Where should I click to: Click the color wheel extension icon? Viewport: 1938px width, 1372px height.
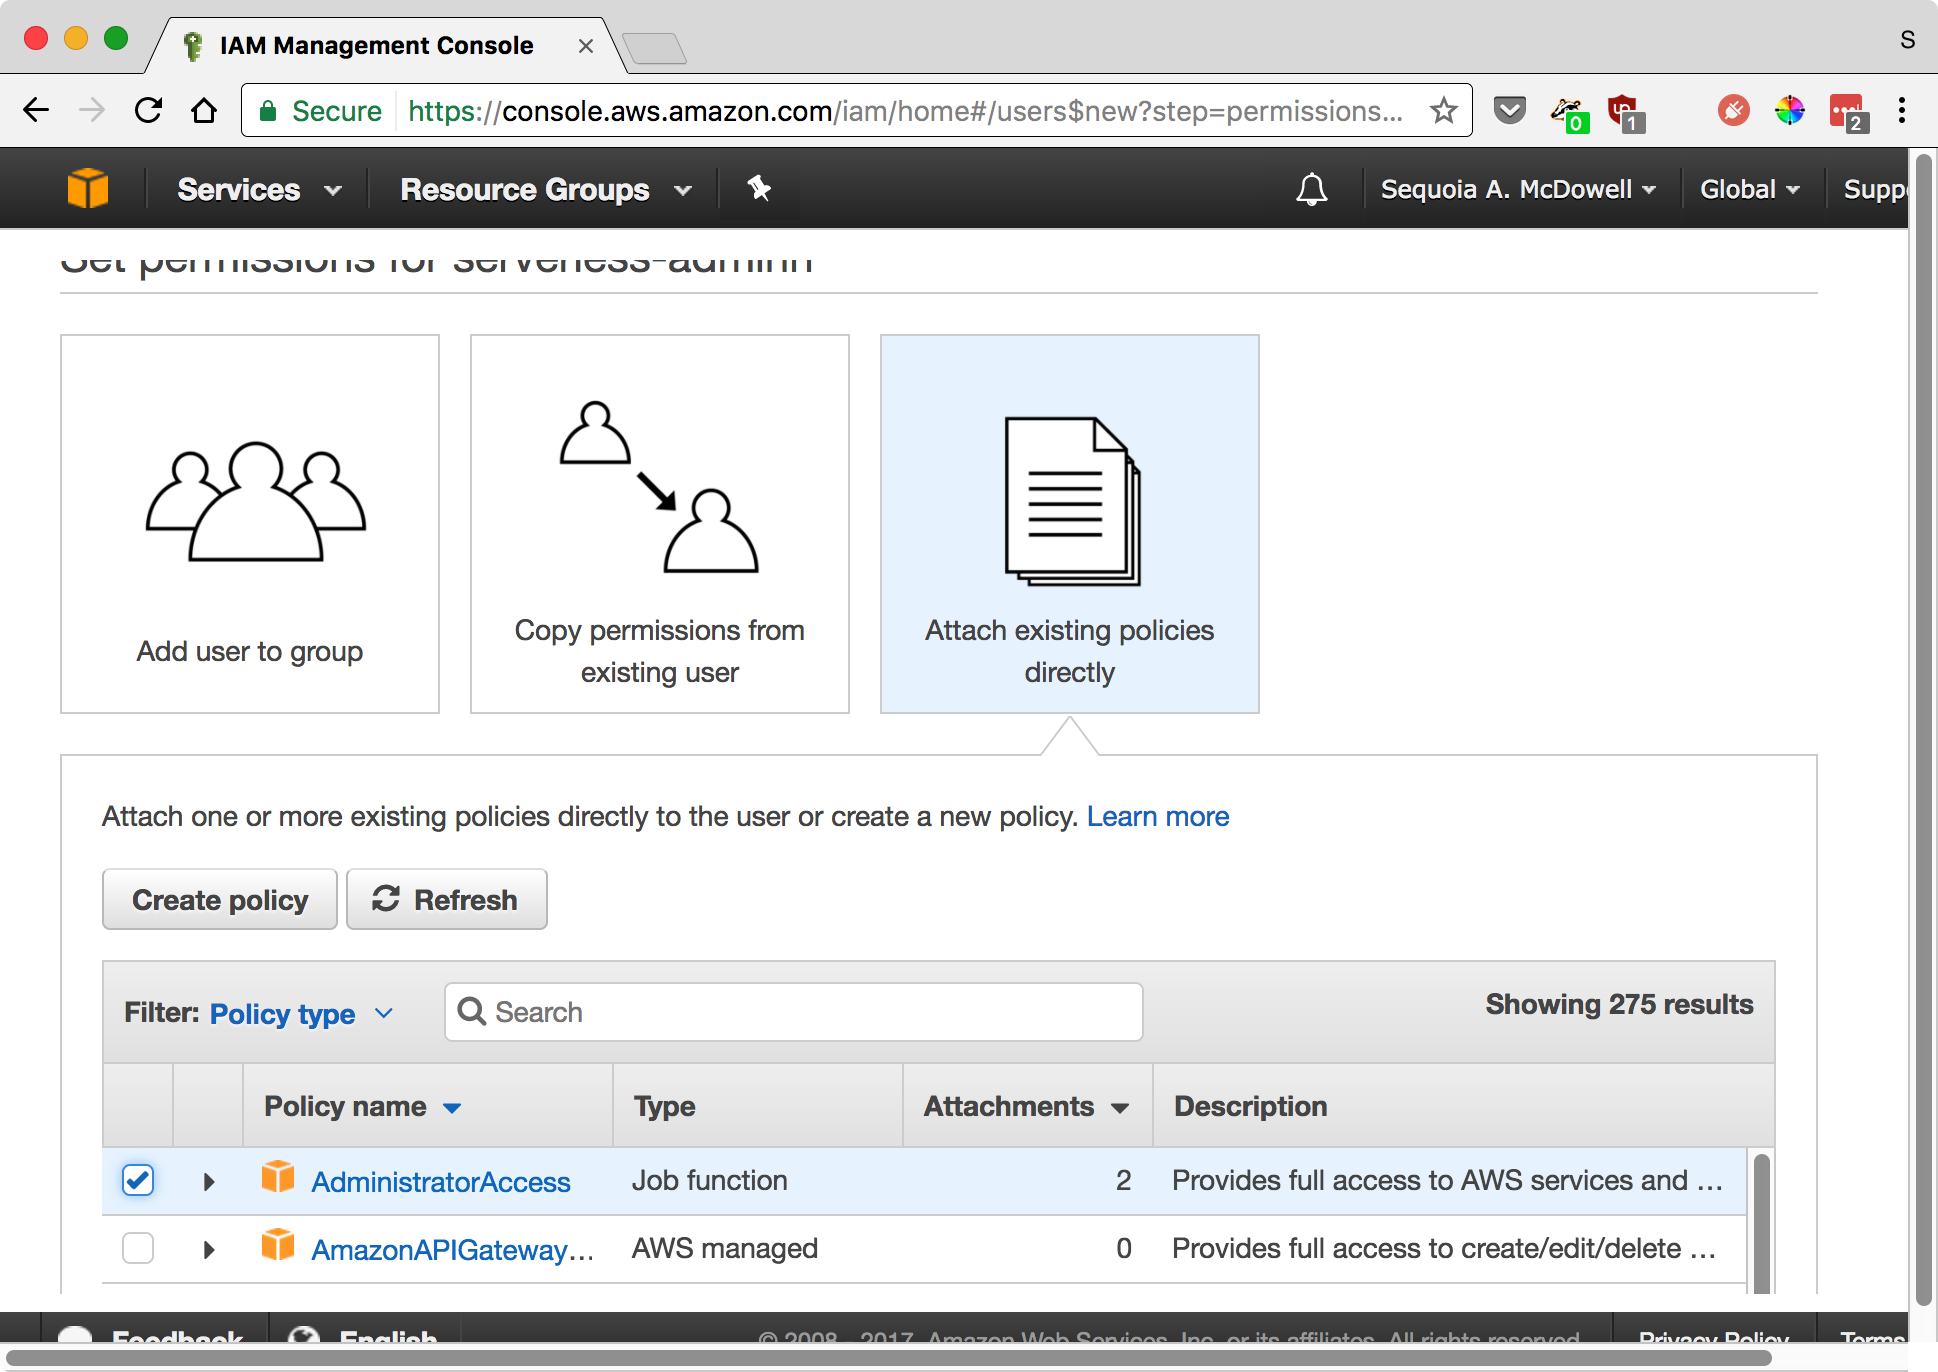pyautogui.click(x=1790, y=110)
